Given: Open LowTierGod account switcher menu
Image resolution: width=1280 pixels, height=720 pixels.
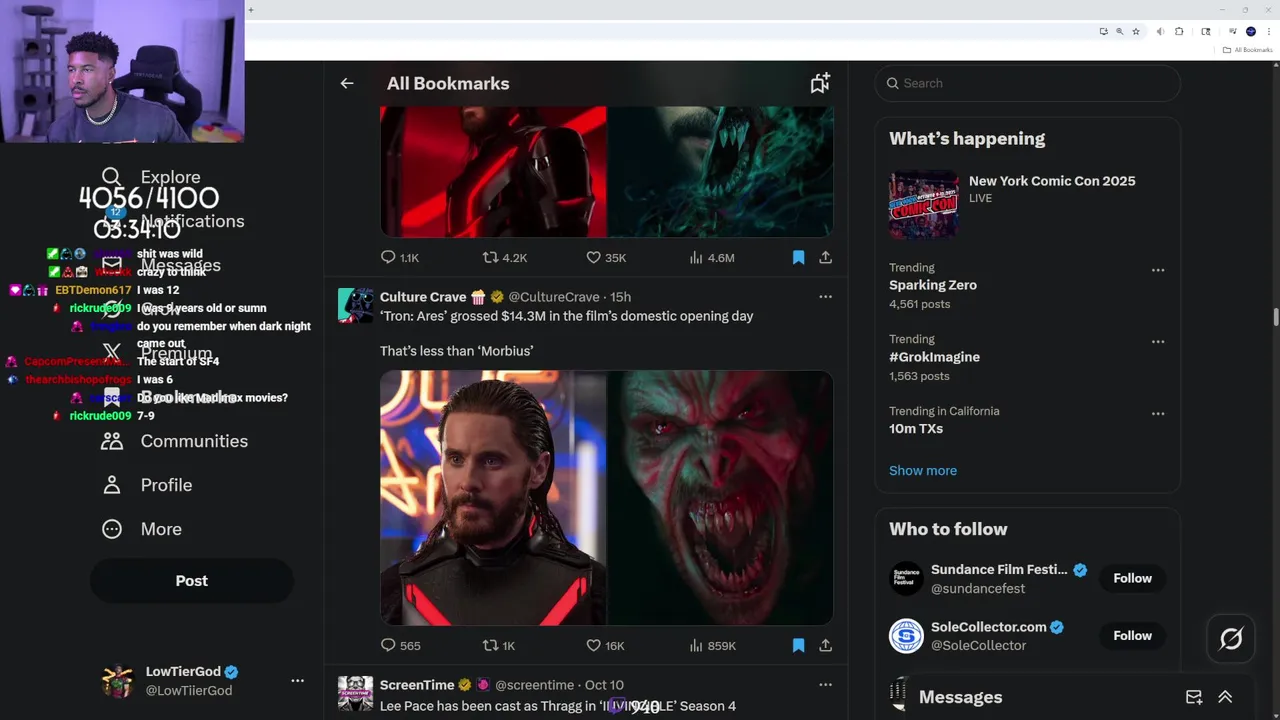Looking at the screenshot, I should click(x=297, y=681).
